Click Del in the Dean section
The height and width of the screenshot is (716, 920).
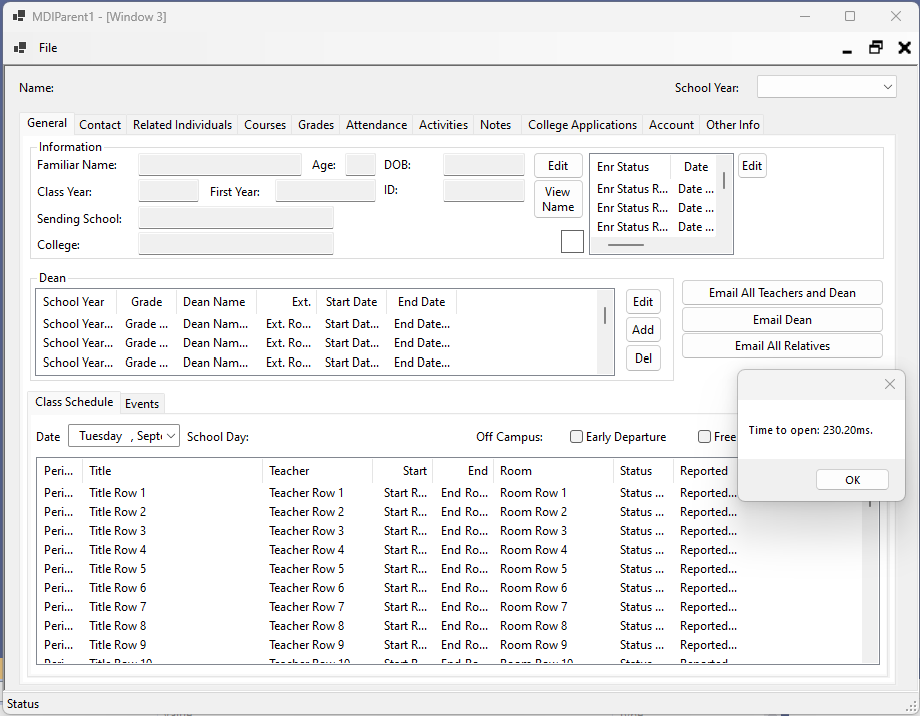[x=643, y=358]
